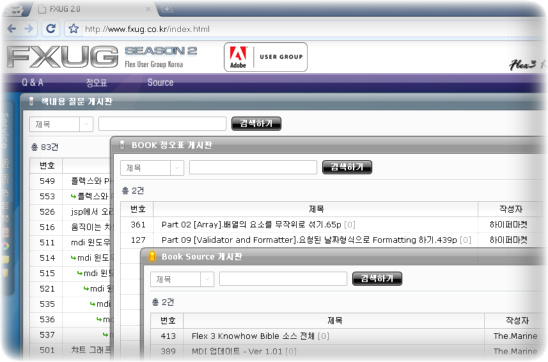
Task: Click search field in 질문 게시판 window
Action: coord(162,124)
